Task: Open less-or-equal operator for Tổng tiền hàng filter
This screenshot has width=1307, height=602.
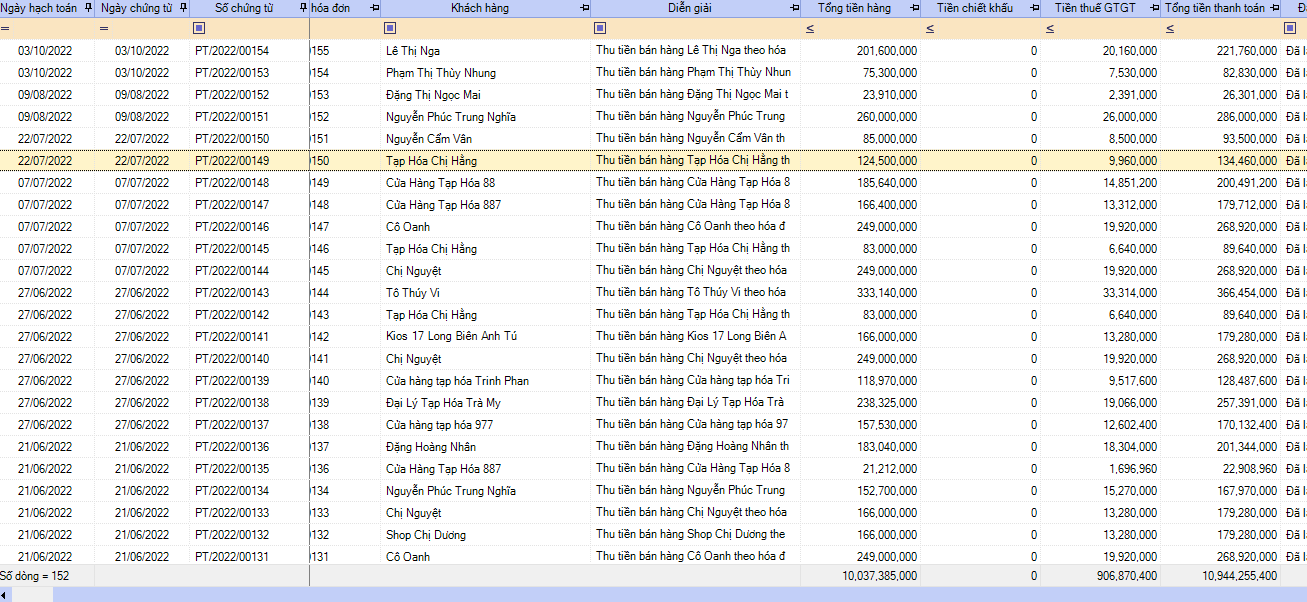Action: [810, 28]
